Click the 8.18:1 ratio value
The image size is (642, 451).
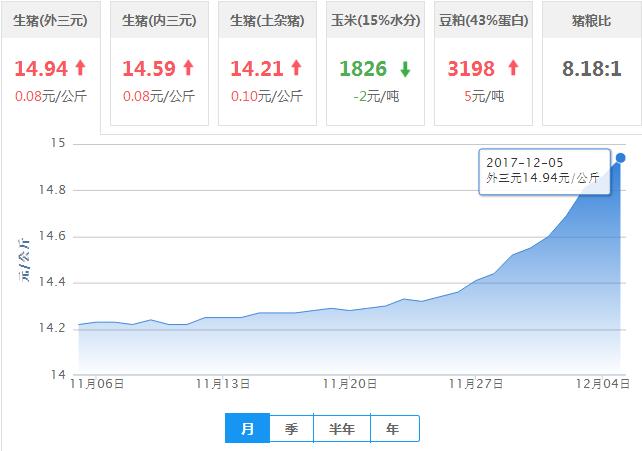tap(592, 68)
